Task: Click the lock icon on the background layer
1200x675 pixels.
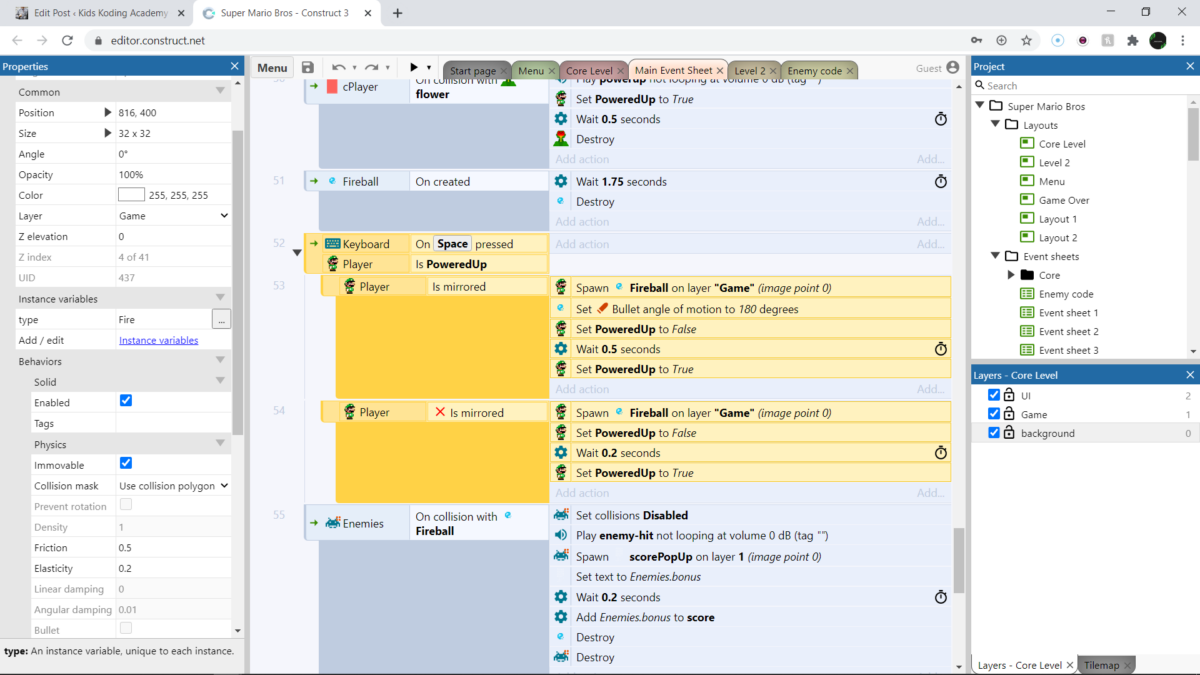Action: click(x=1009, y=433)
